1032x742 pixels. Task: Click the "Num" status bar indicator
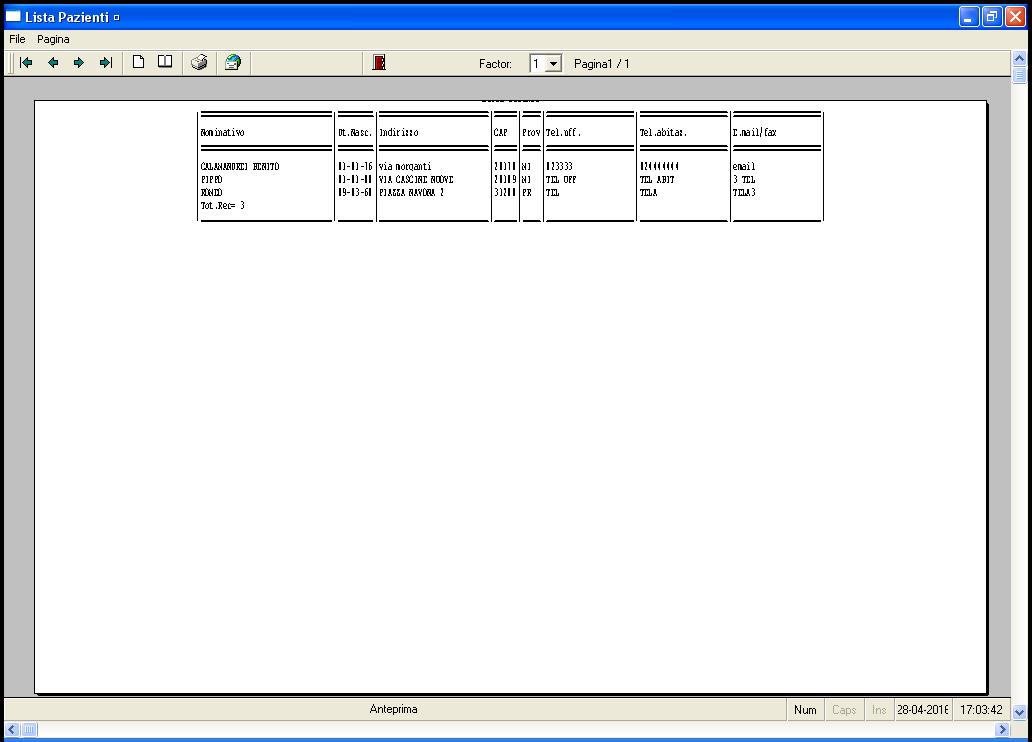805,710
